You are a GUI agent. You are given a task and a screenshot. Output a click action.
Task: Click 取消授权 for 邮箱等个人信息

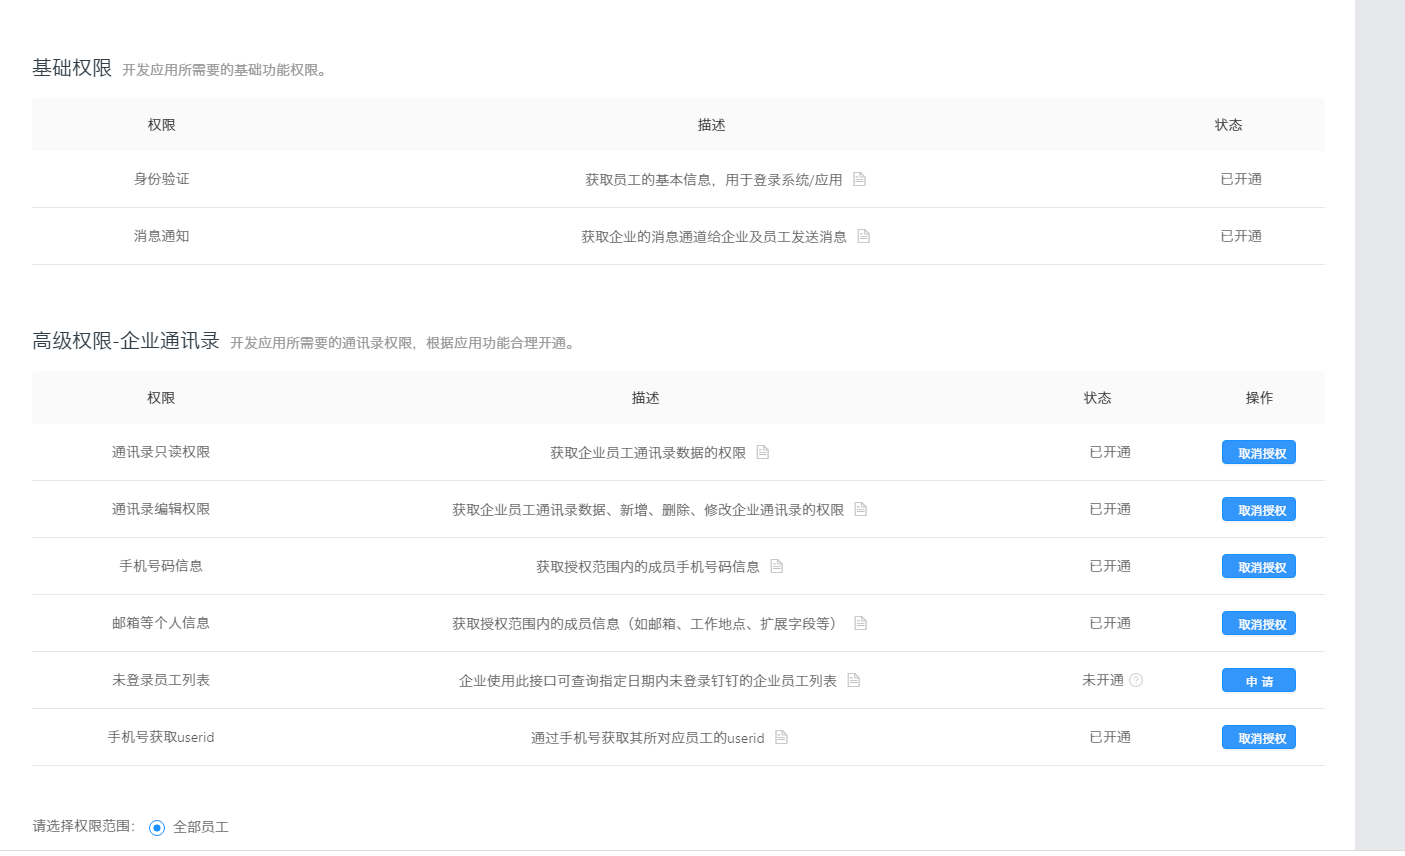[x=1258, y=623]
